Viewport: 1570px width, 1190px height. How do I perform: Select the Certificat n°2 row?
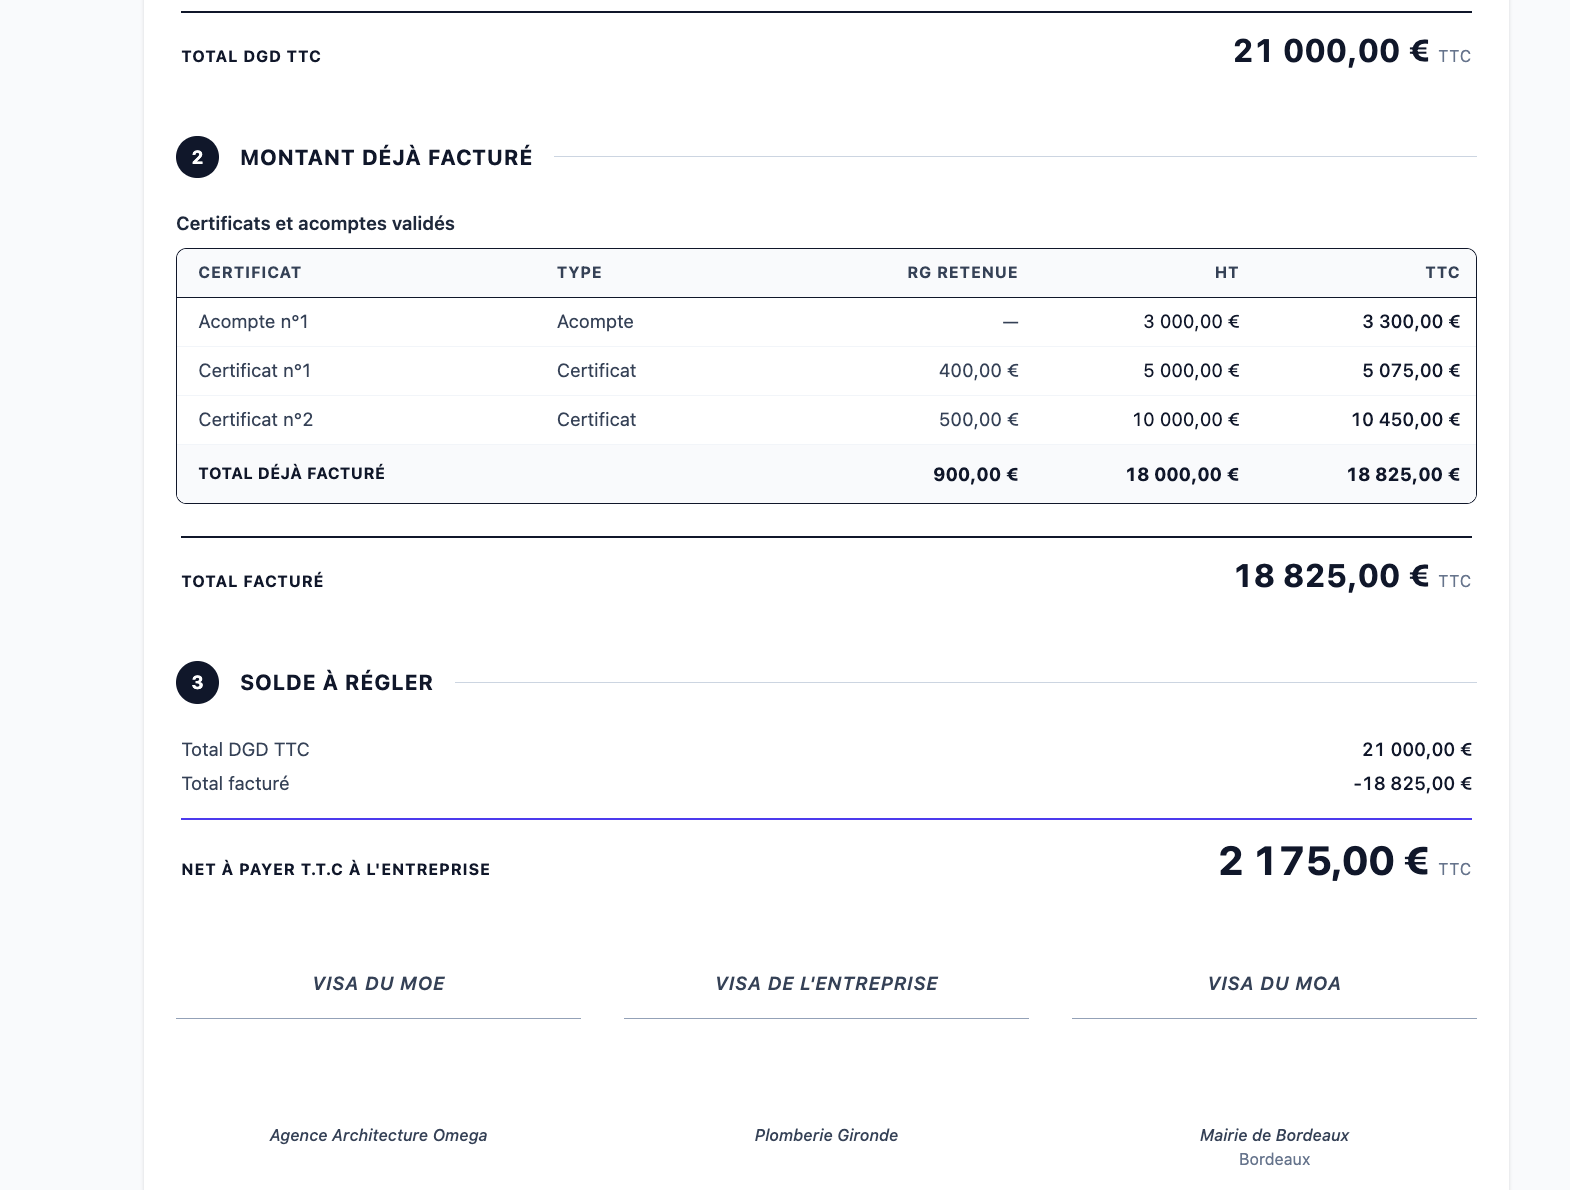[x=826, y=420]
